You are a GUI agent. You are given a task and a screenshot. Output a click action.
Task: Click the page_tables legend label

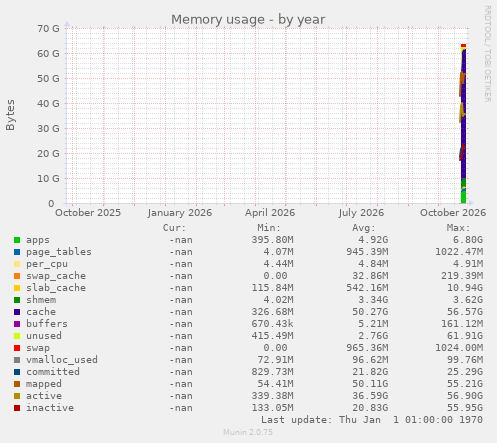[x=59, y=252]
